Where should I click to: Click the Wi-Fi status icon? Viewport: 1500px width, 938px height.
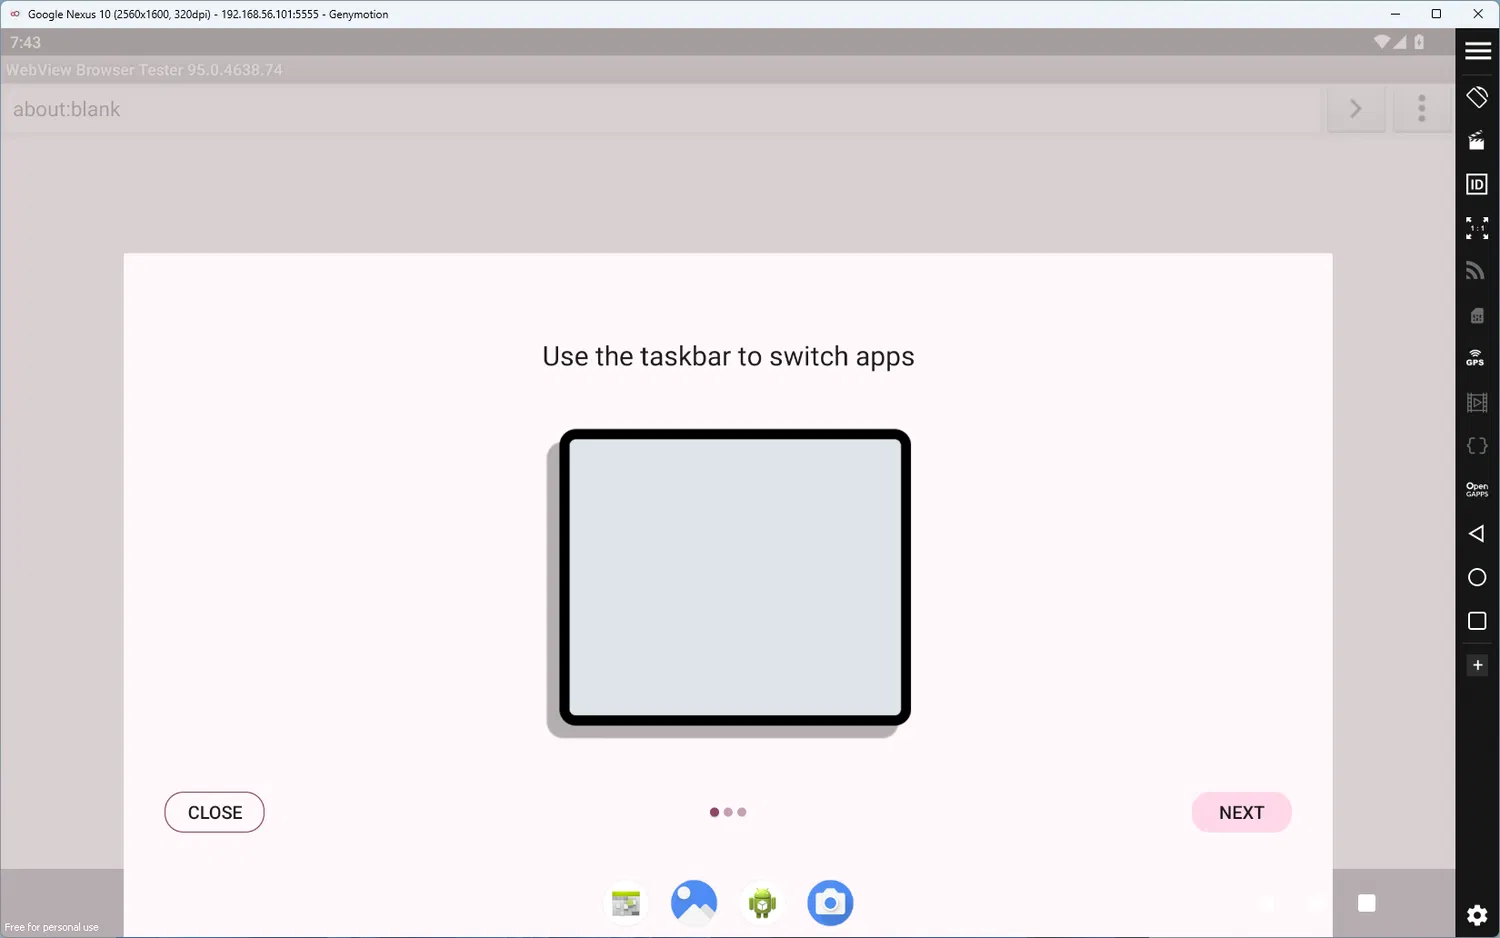[x=1382, y=42]
